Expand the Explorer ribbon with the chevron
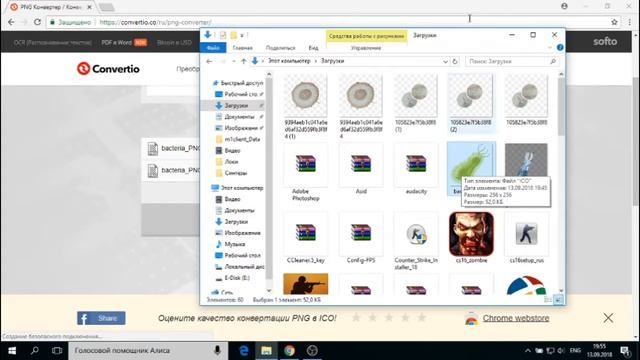This screenshot has width=640, height=360. click(549, 48)
